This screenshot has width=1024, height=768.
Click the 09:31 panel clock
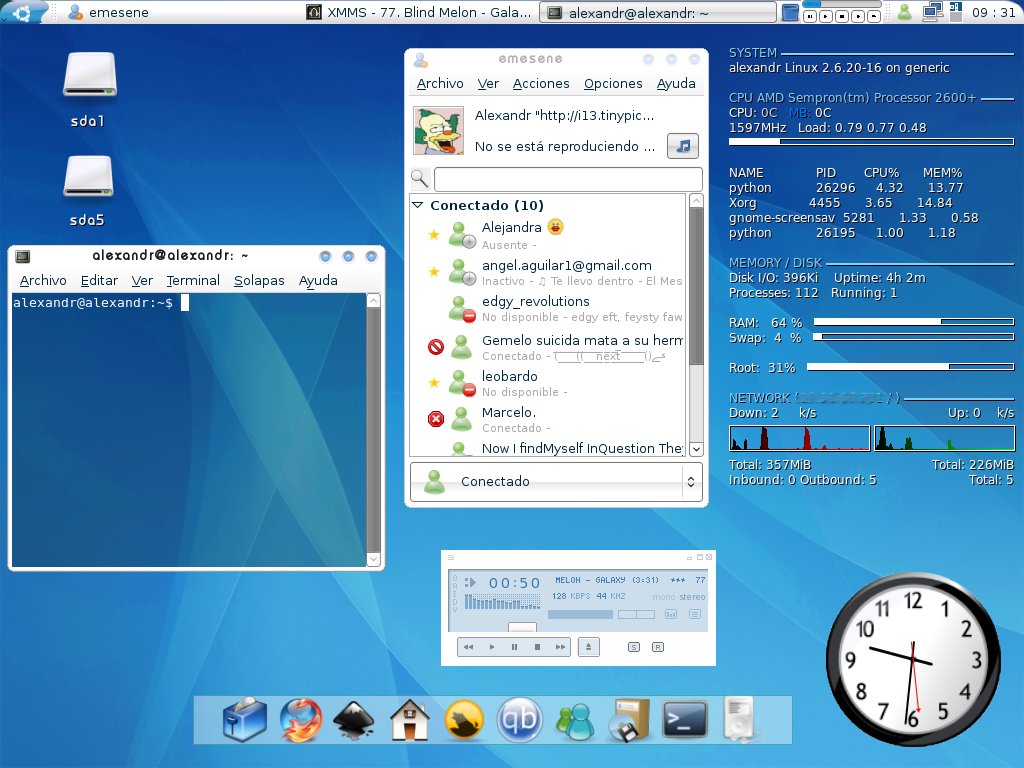tap(993, 12)
